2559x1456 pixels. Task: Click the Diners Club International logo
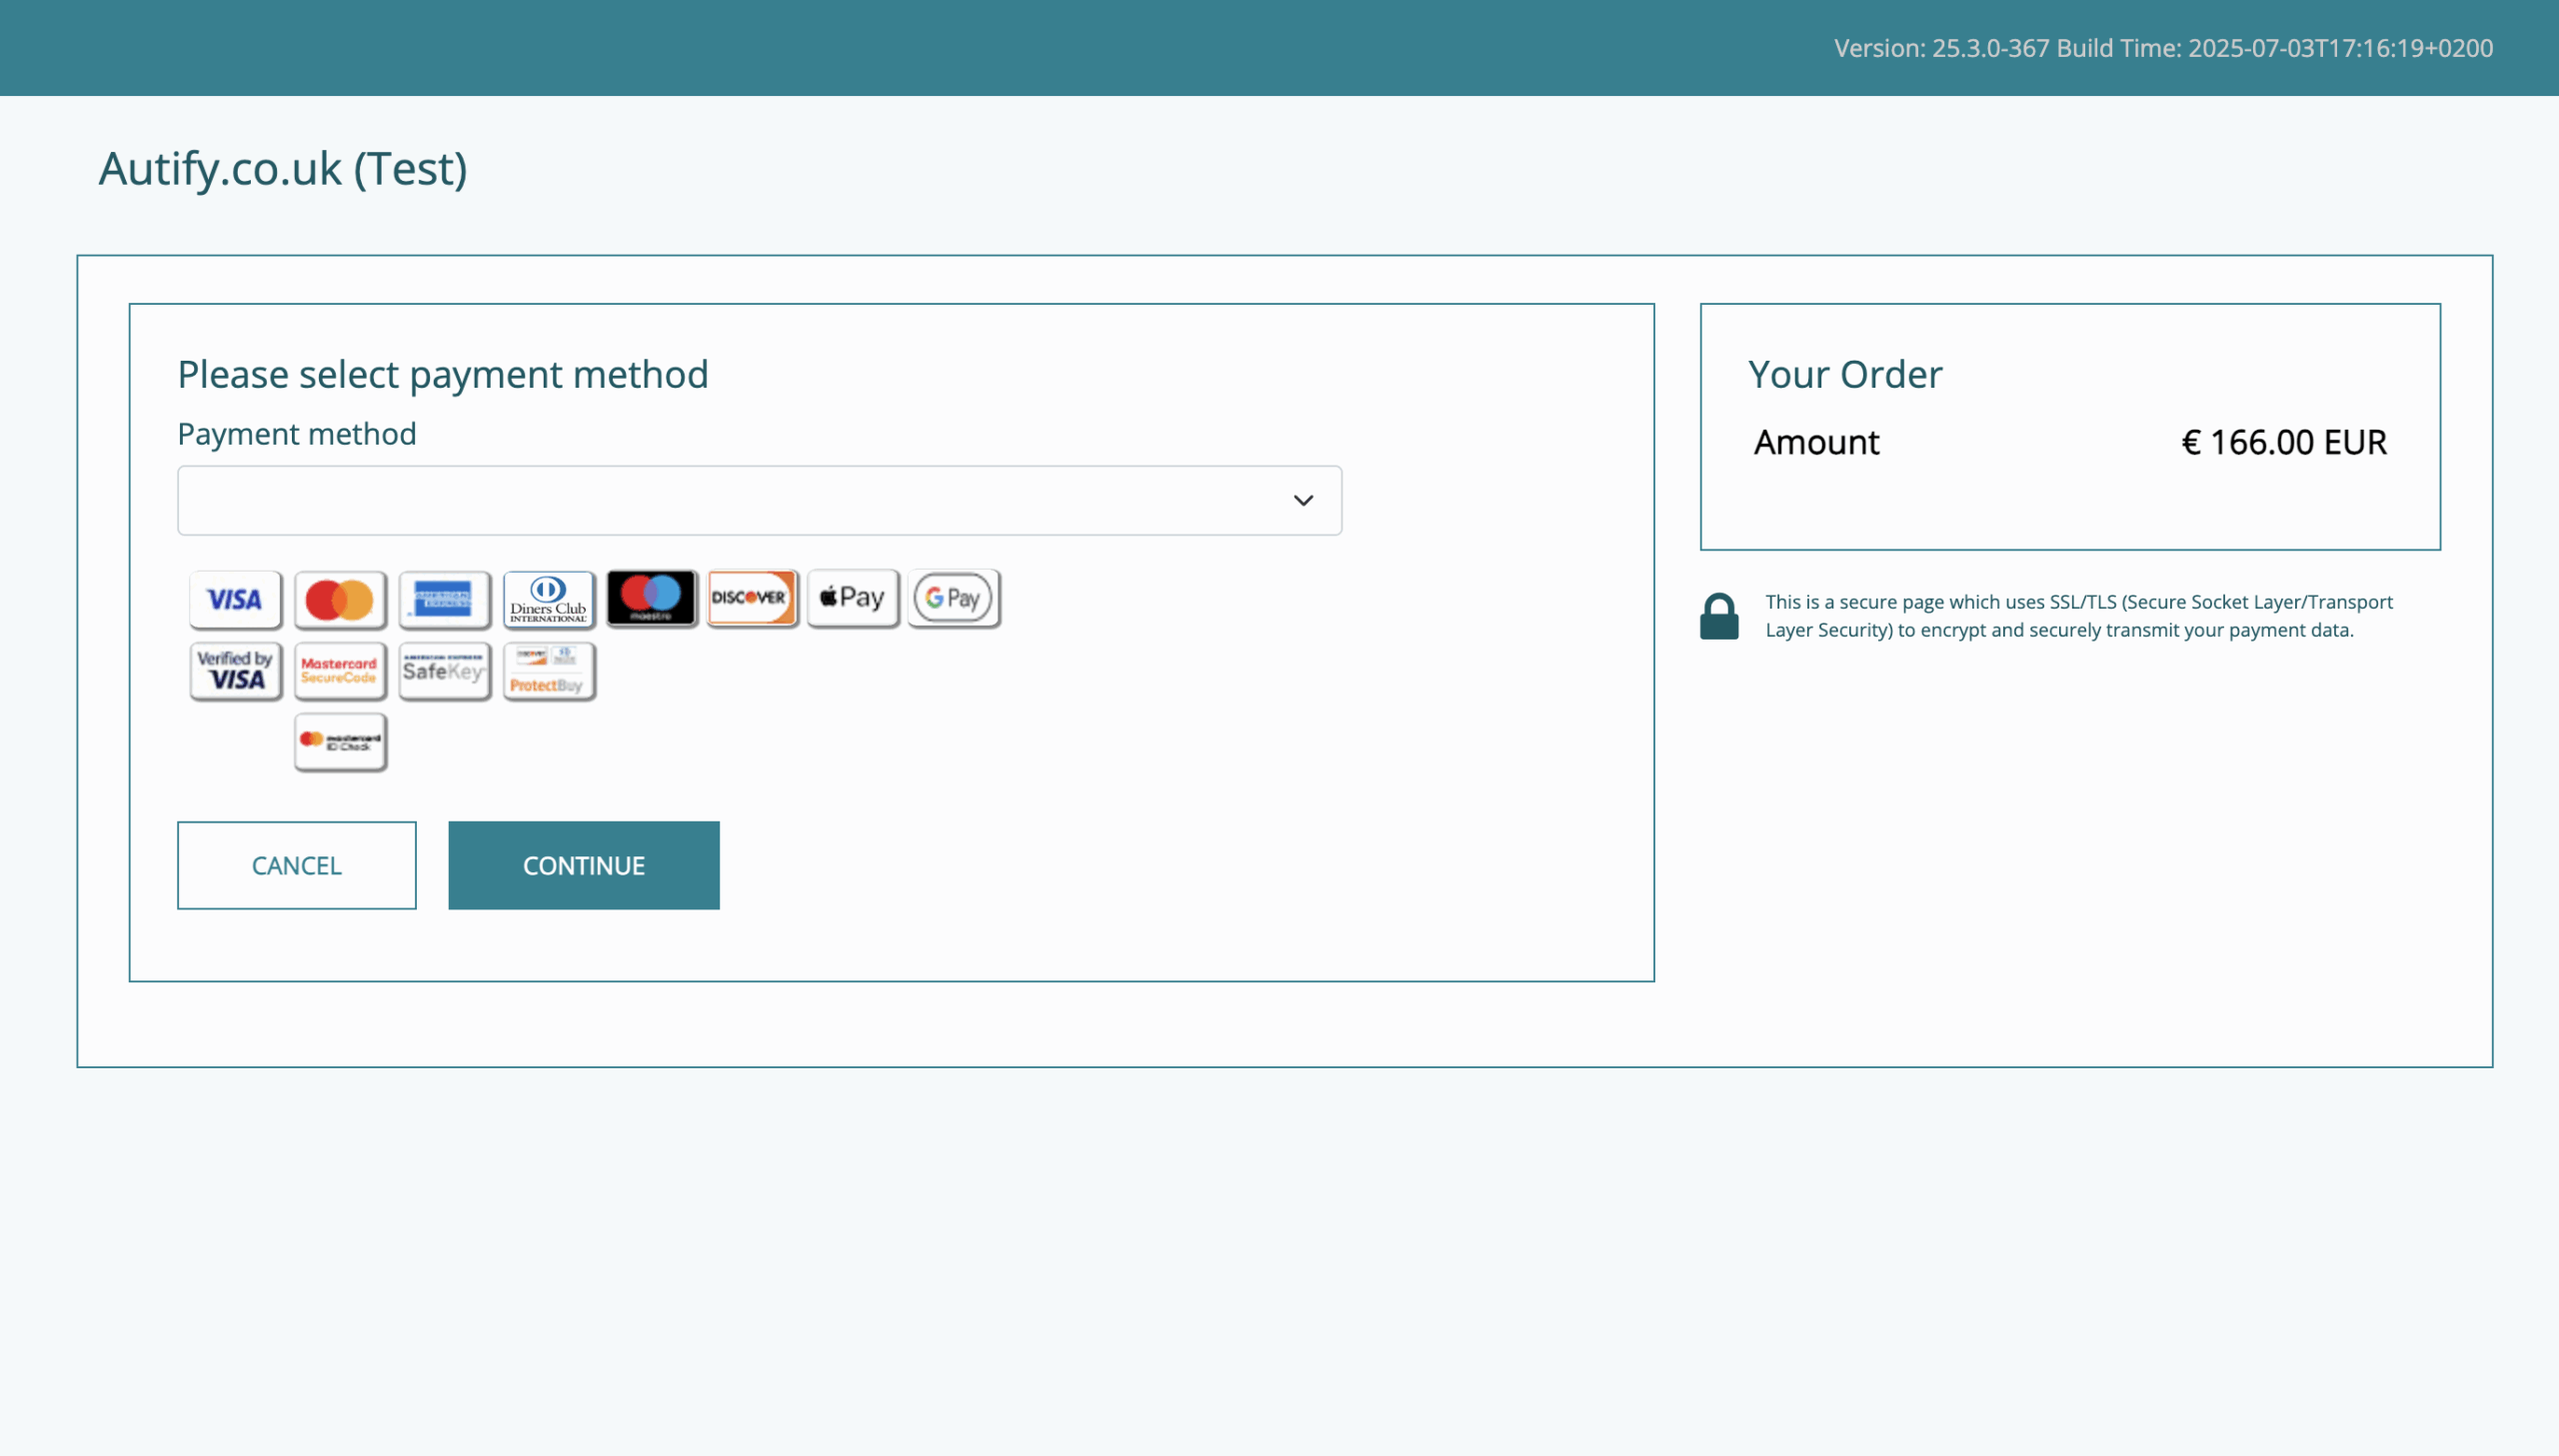click(x=549, y=599)
